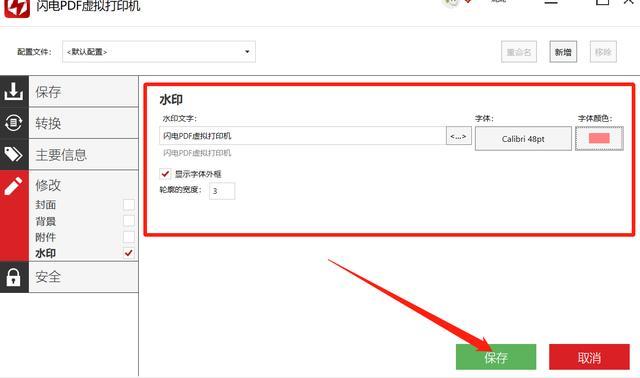Click the pencil icon beside 修改
This screenshot has height=378, width=640.
click(x=13, y=186)
